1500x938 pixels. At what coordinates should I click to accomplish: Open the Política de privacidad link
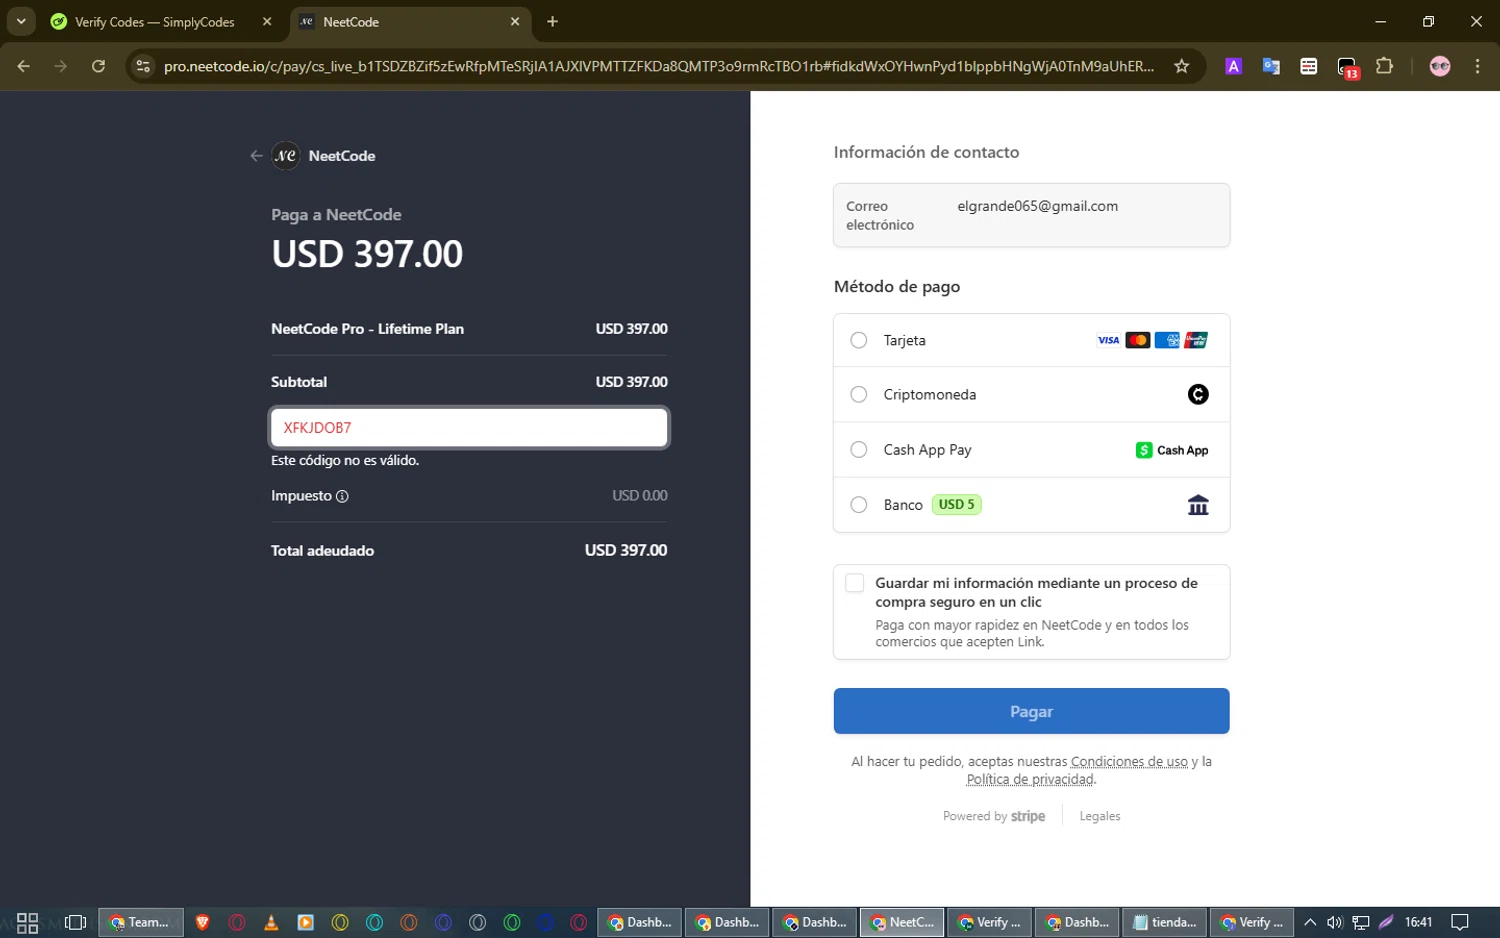pos(1030,779)
